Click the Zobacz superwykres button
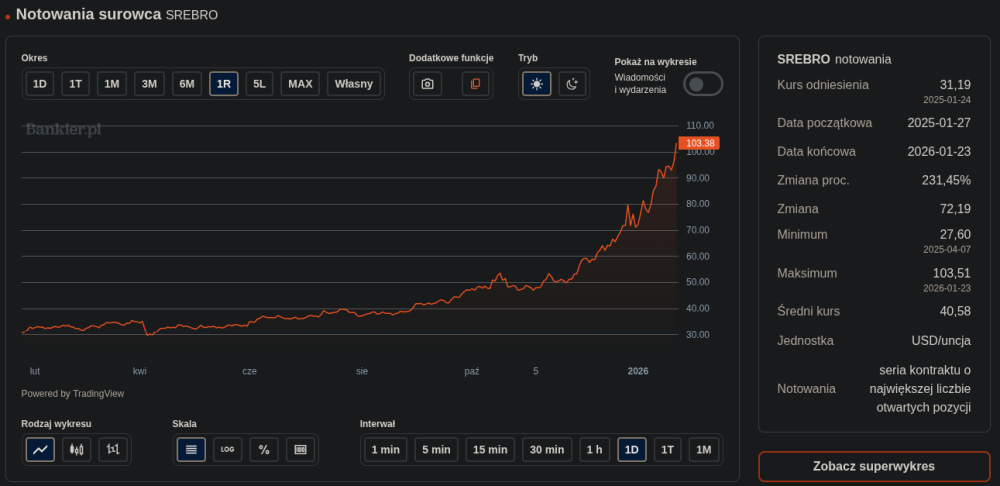Screen dimensions: 1000x486 pos(873,466)
